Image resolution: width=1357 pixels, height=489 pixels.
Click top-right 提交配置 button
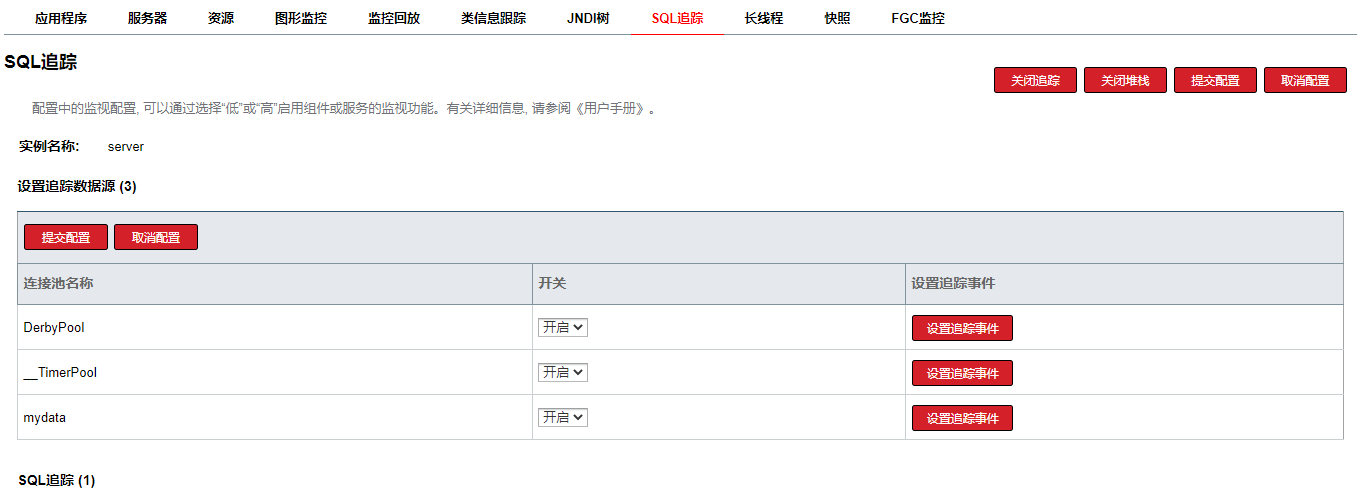pyautogui.click(x=1215, y=81)
